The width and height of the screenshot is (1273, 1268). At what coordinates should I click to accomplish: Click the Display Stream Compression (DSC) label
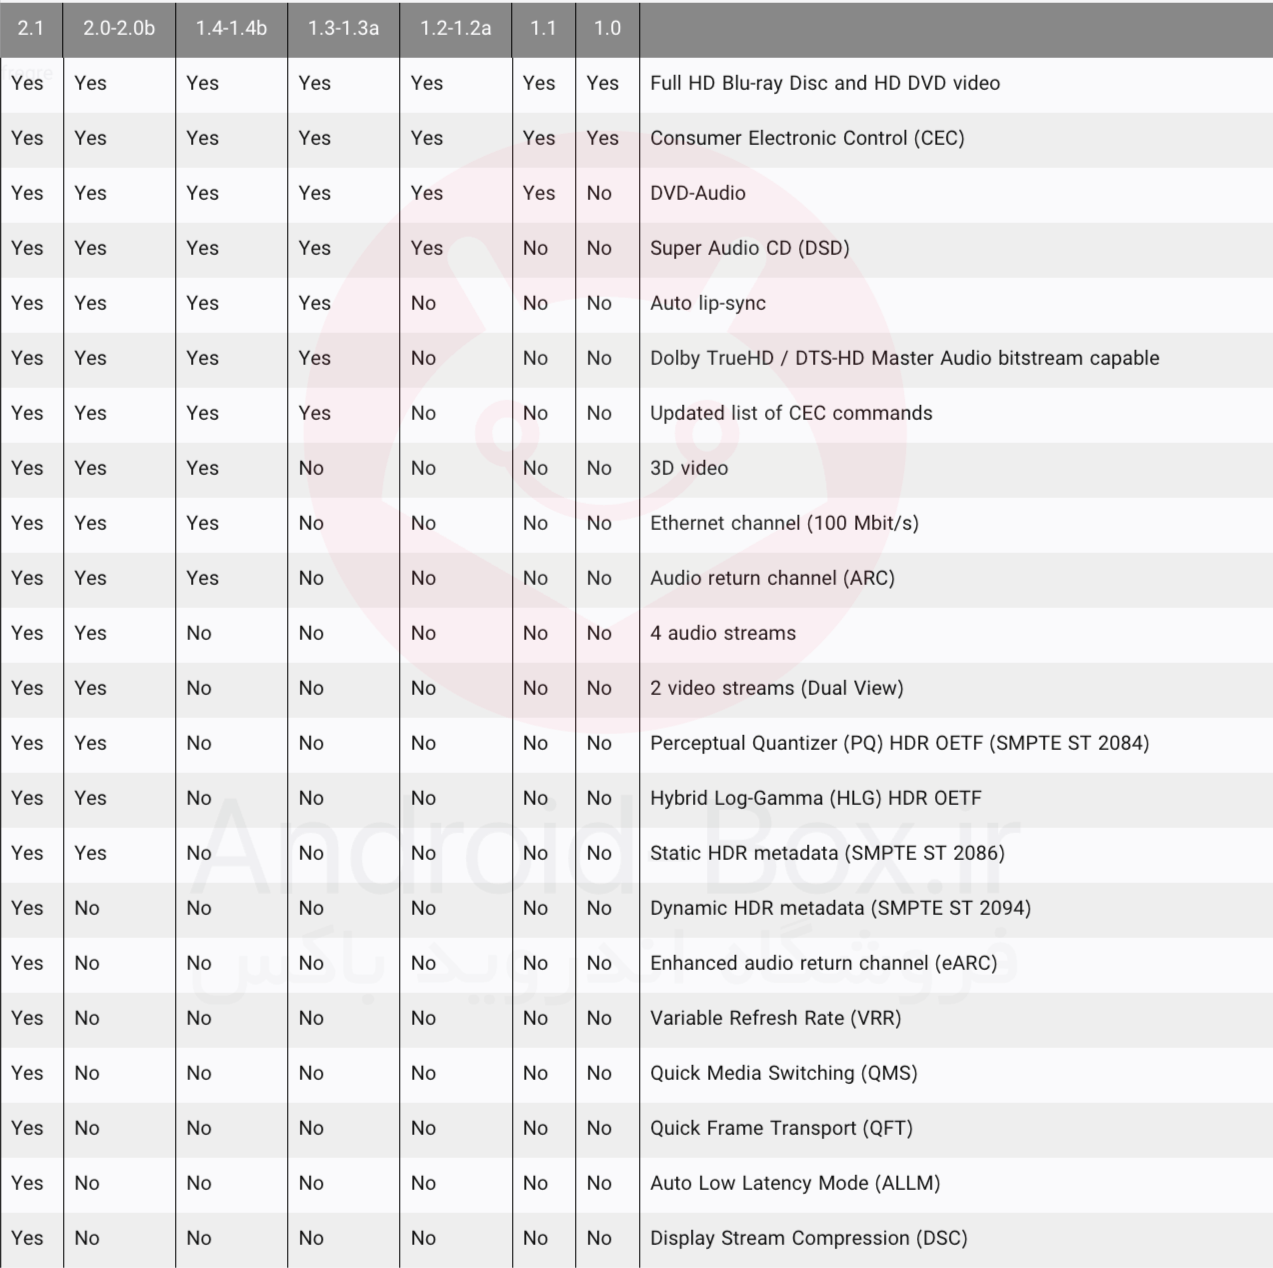pyautogui.click(x=809, y=1238)
